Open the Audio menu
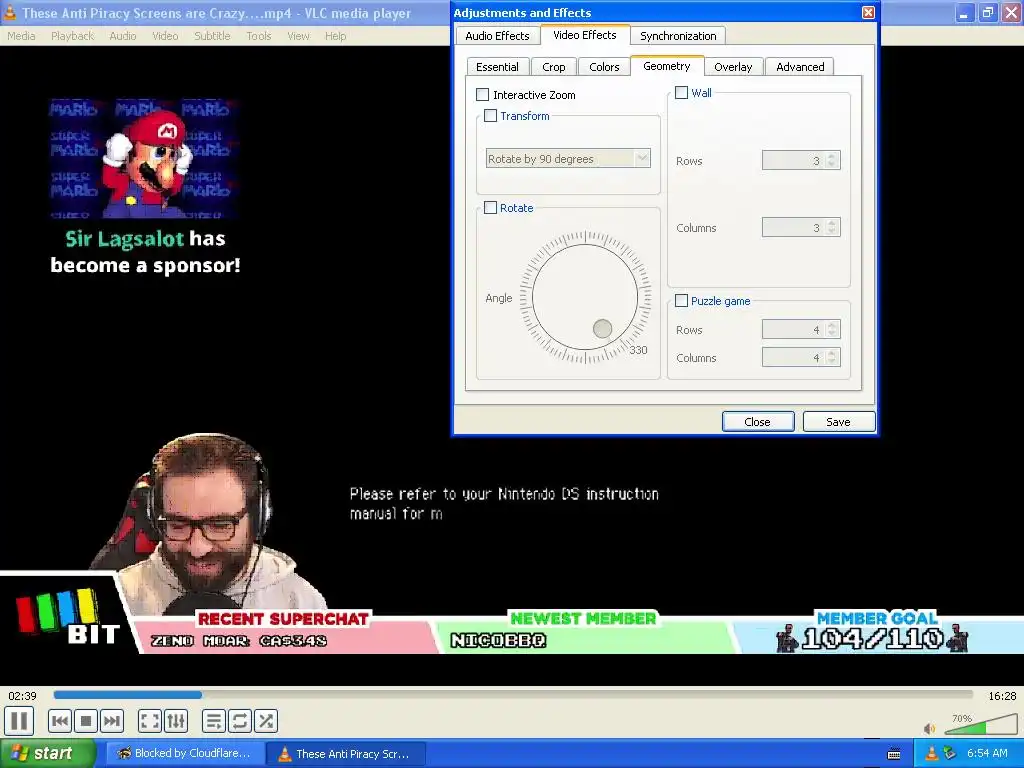1024x768 pixels. click(123, 36)
